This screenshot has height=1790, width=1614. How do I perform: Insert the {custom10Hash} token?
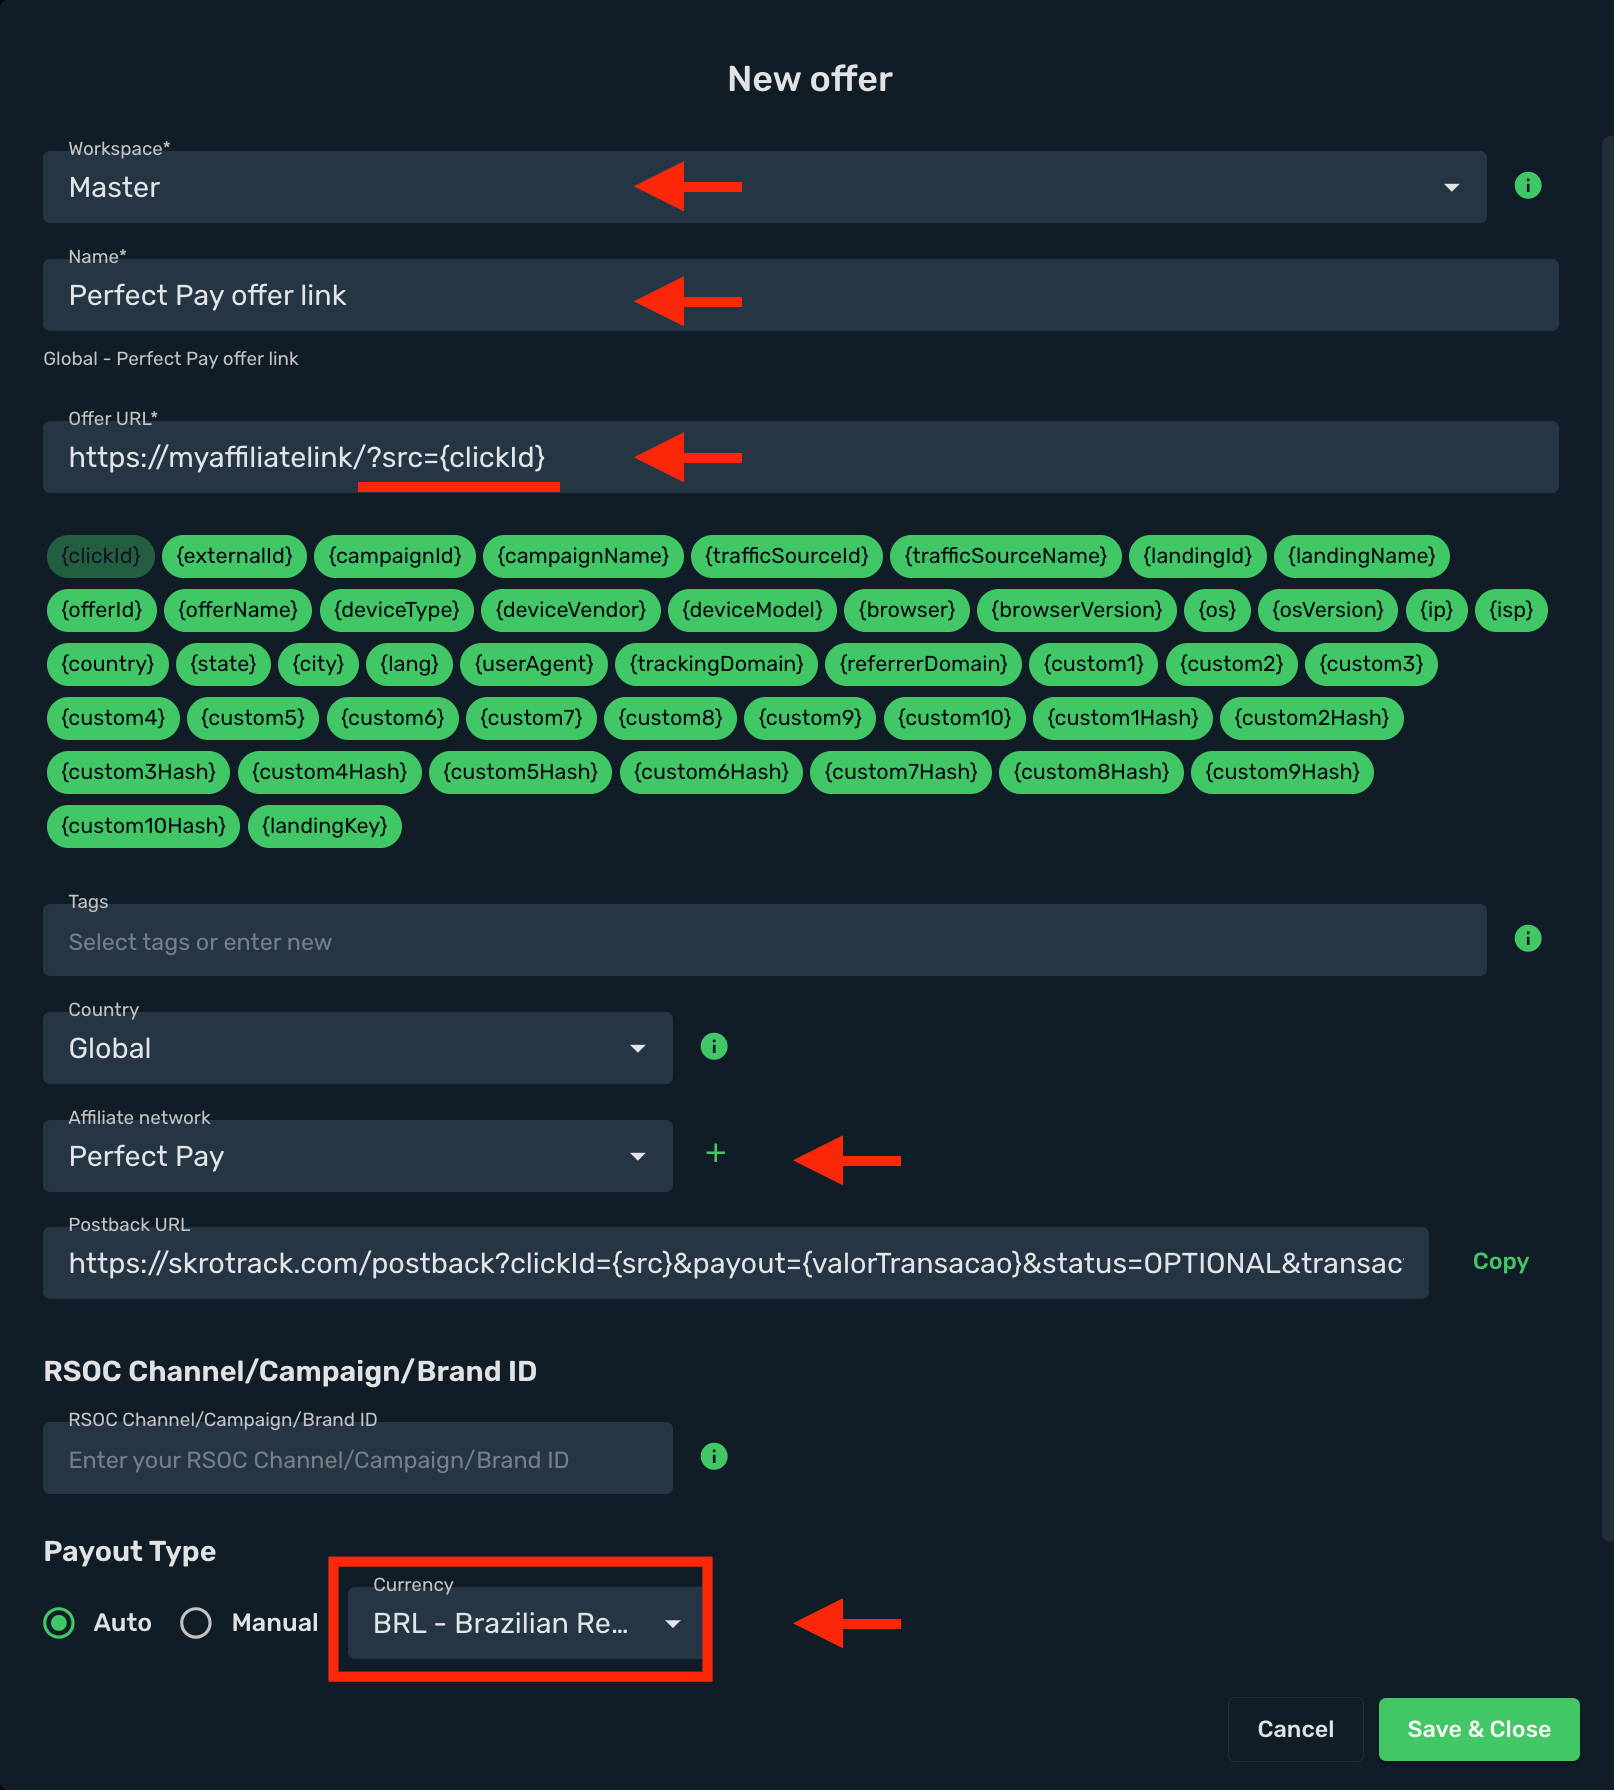click(x=143, y=826)
